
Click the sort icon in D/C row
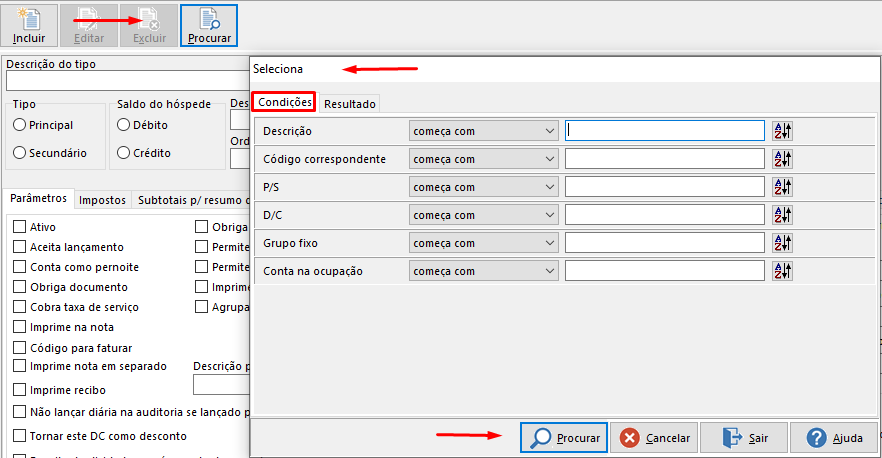pos(782,215)
